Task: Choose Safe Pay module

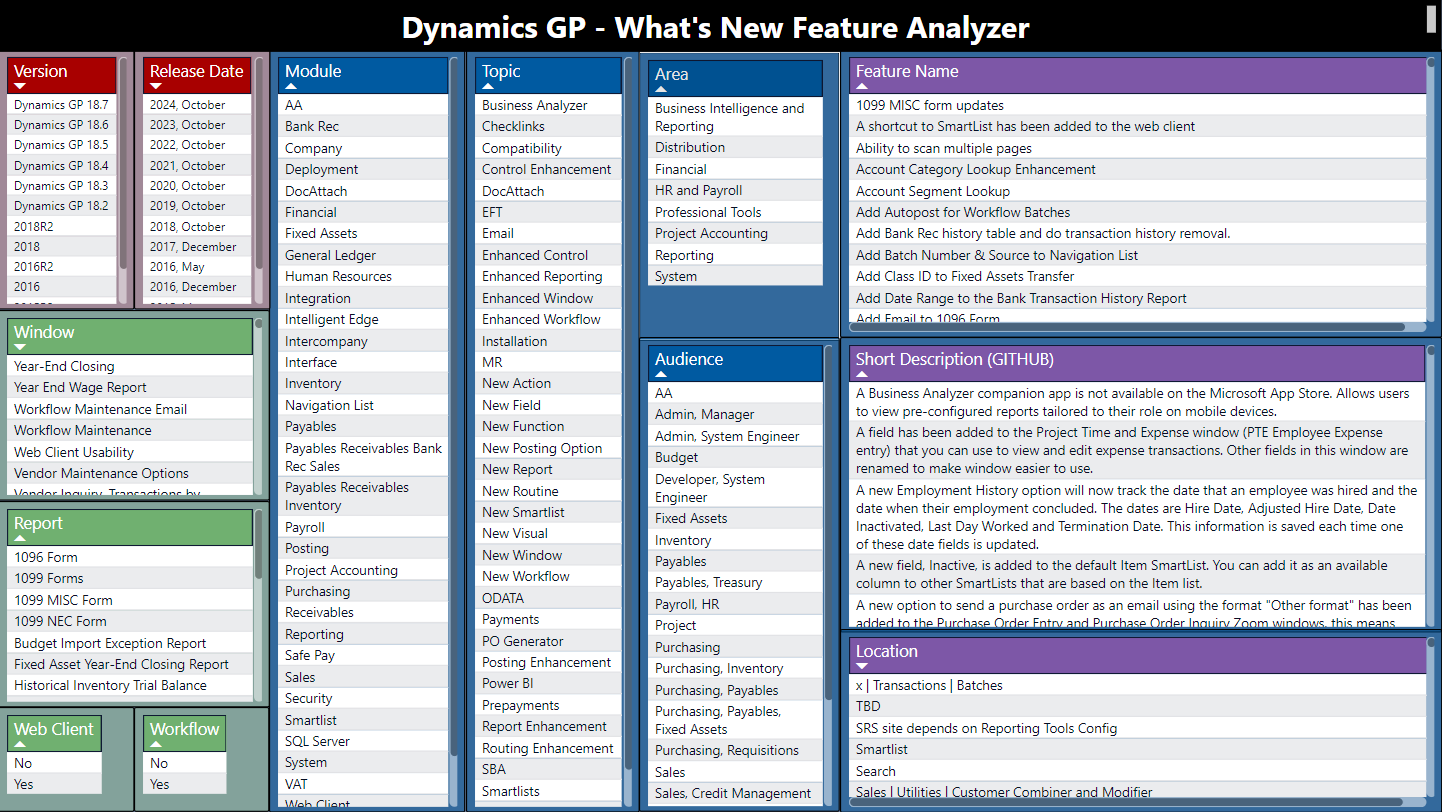Action: (x=363, y=655)
